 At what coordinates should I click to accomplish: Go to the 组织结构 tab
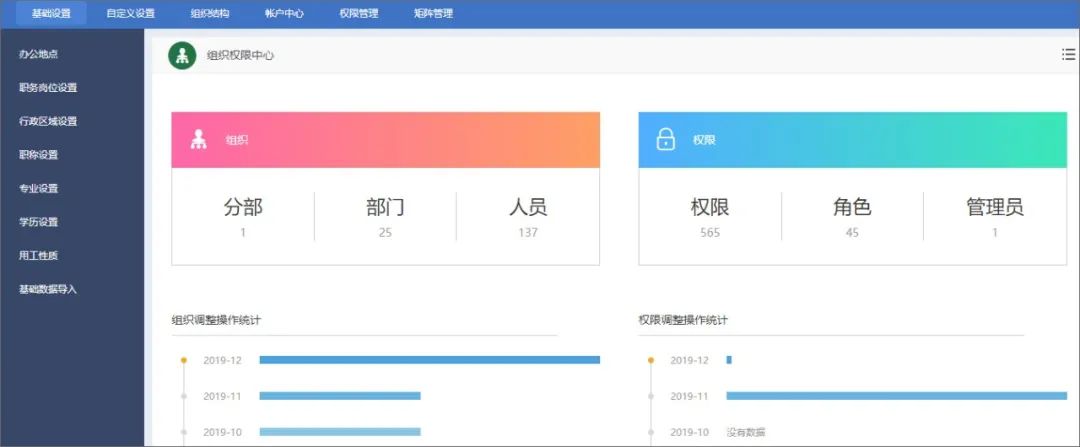210,13
